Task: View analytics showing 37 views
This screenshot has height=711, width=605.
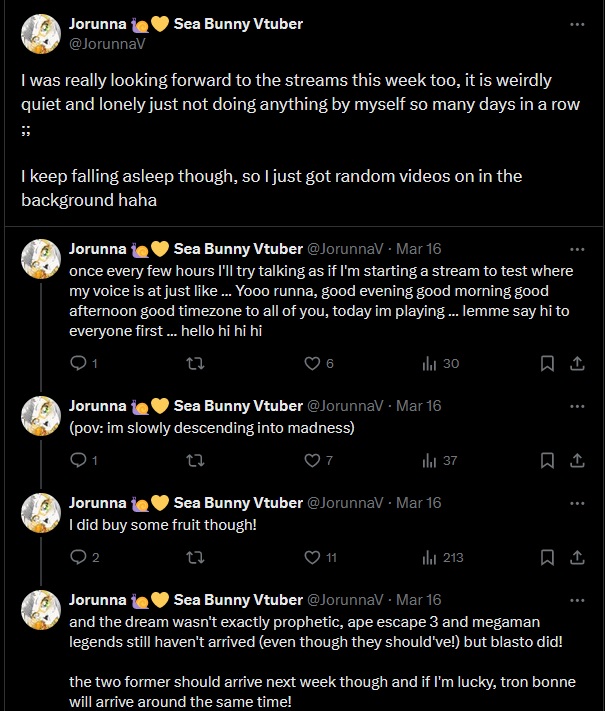Action: point(440,461)
